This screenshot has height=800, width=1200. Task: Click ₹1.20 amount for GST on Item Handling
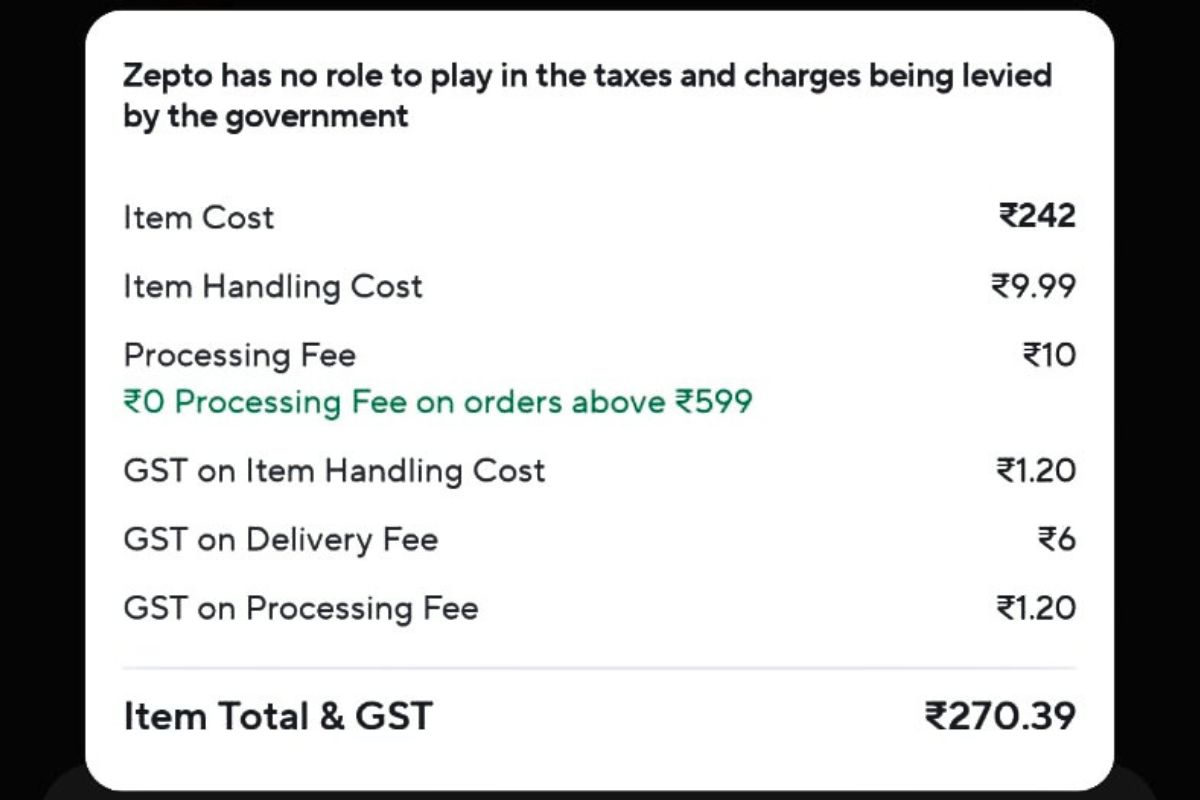pyautogui.click(x=1036, y=470)
